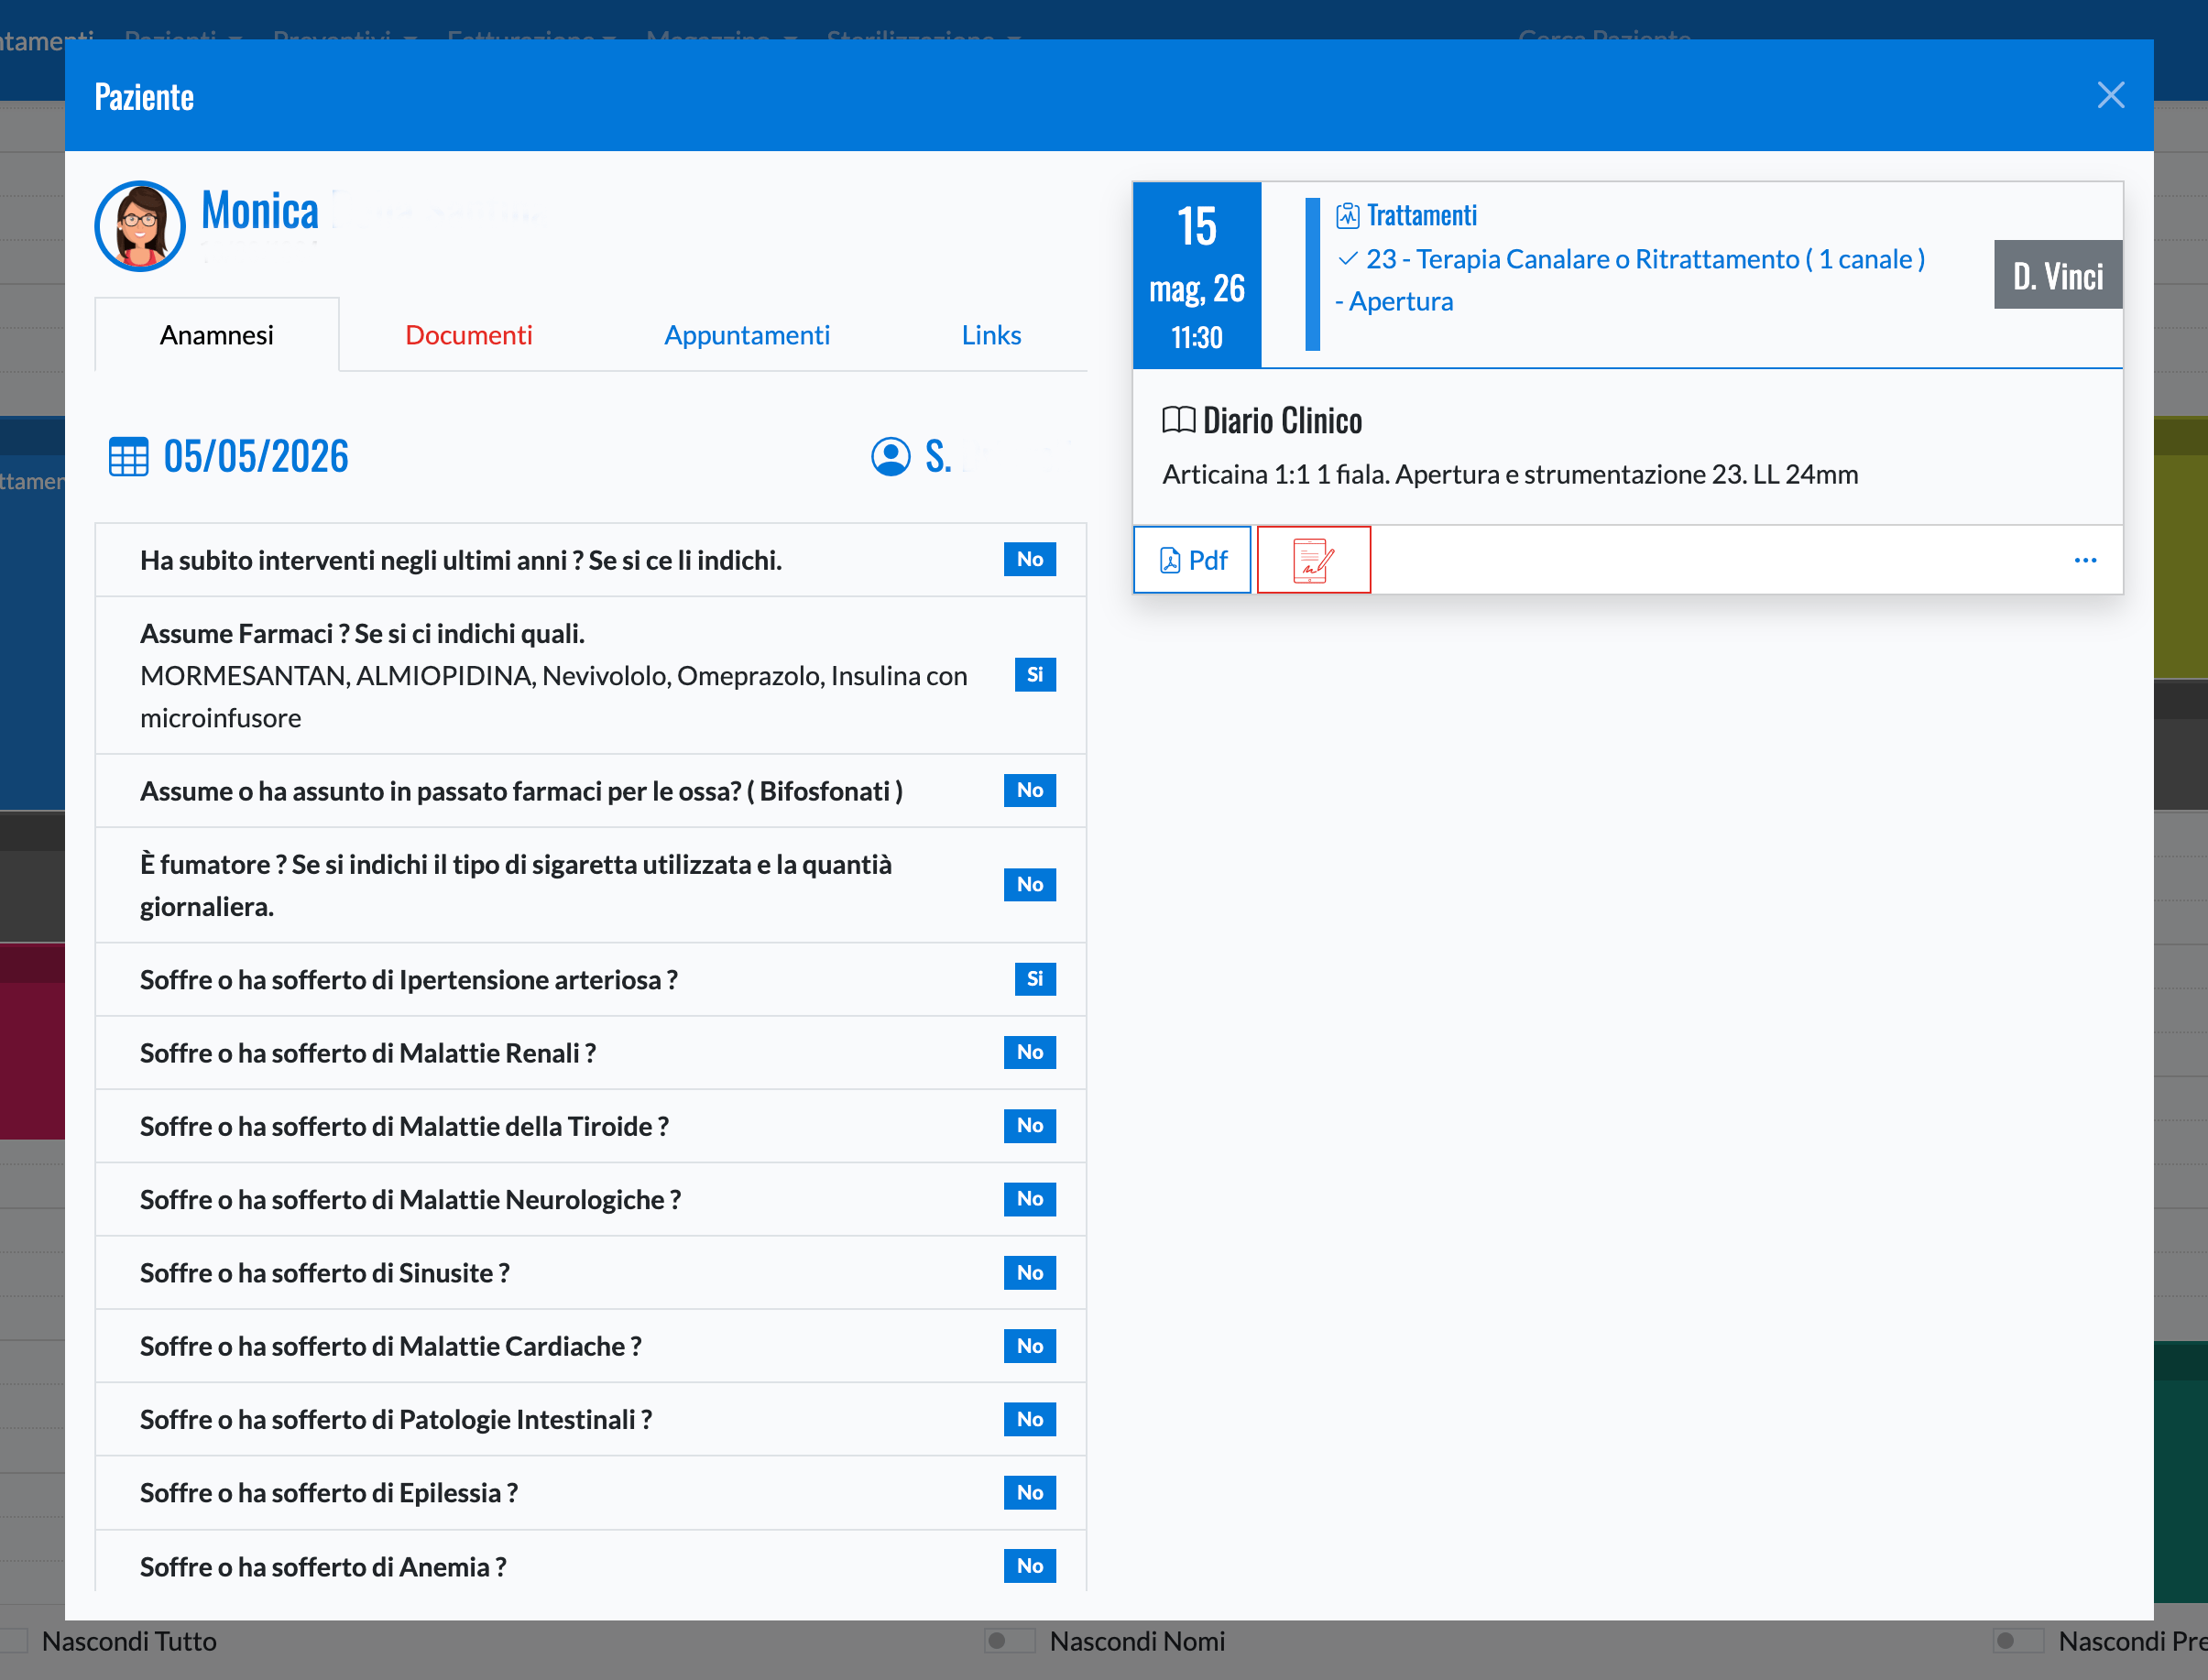Click the Diario Clinico book icon

click(x=1178, y=420)
